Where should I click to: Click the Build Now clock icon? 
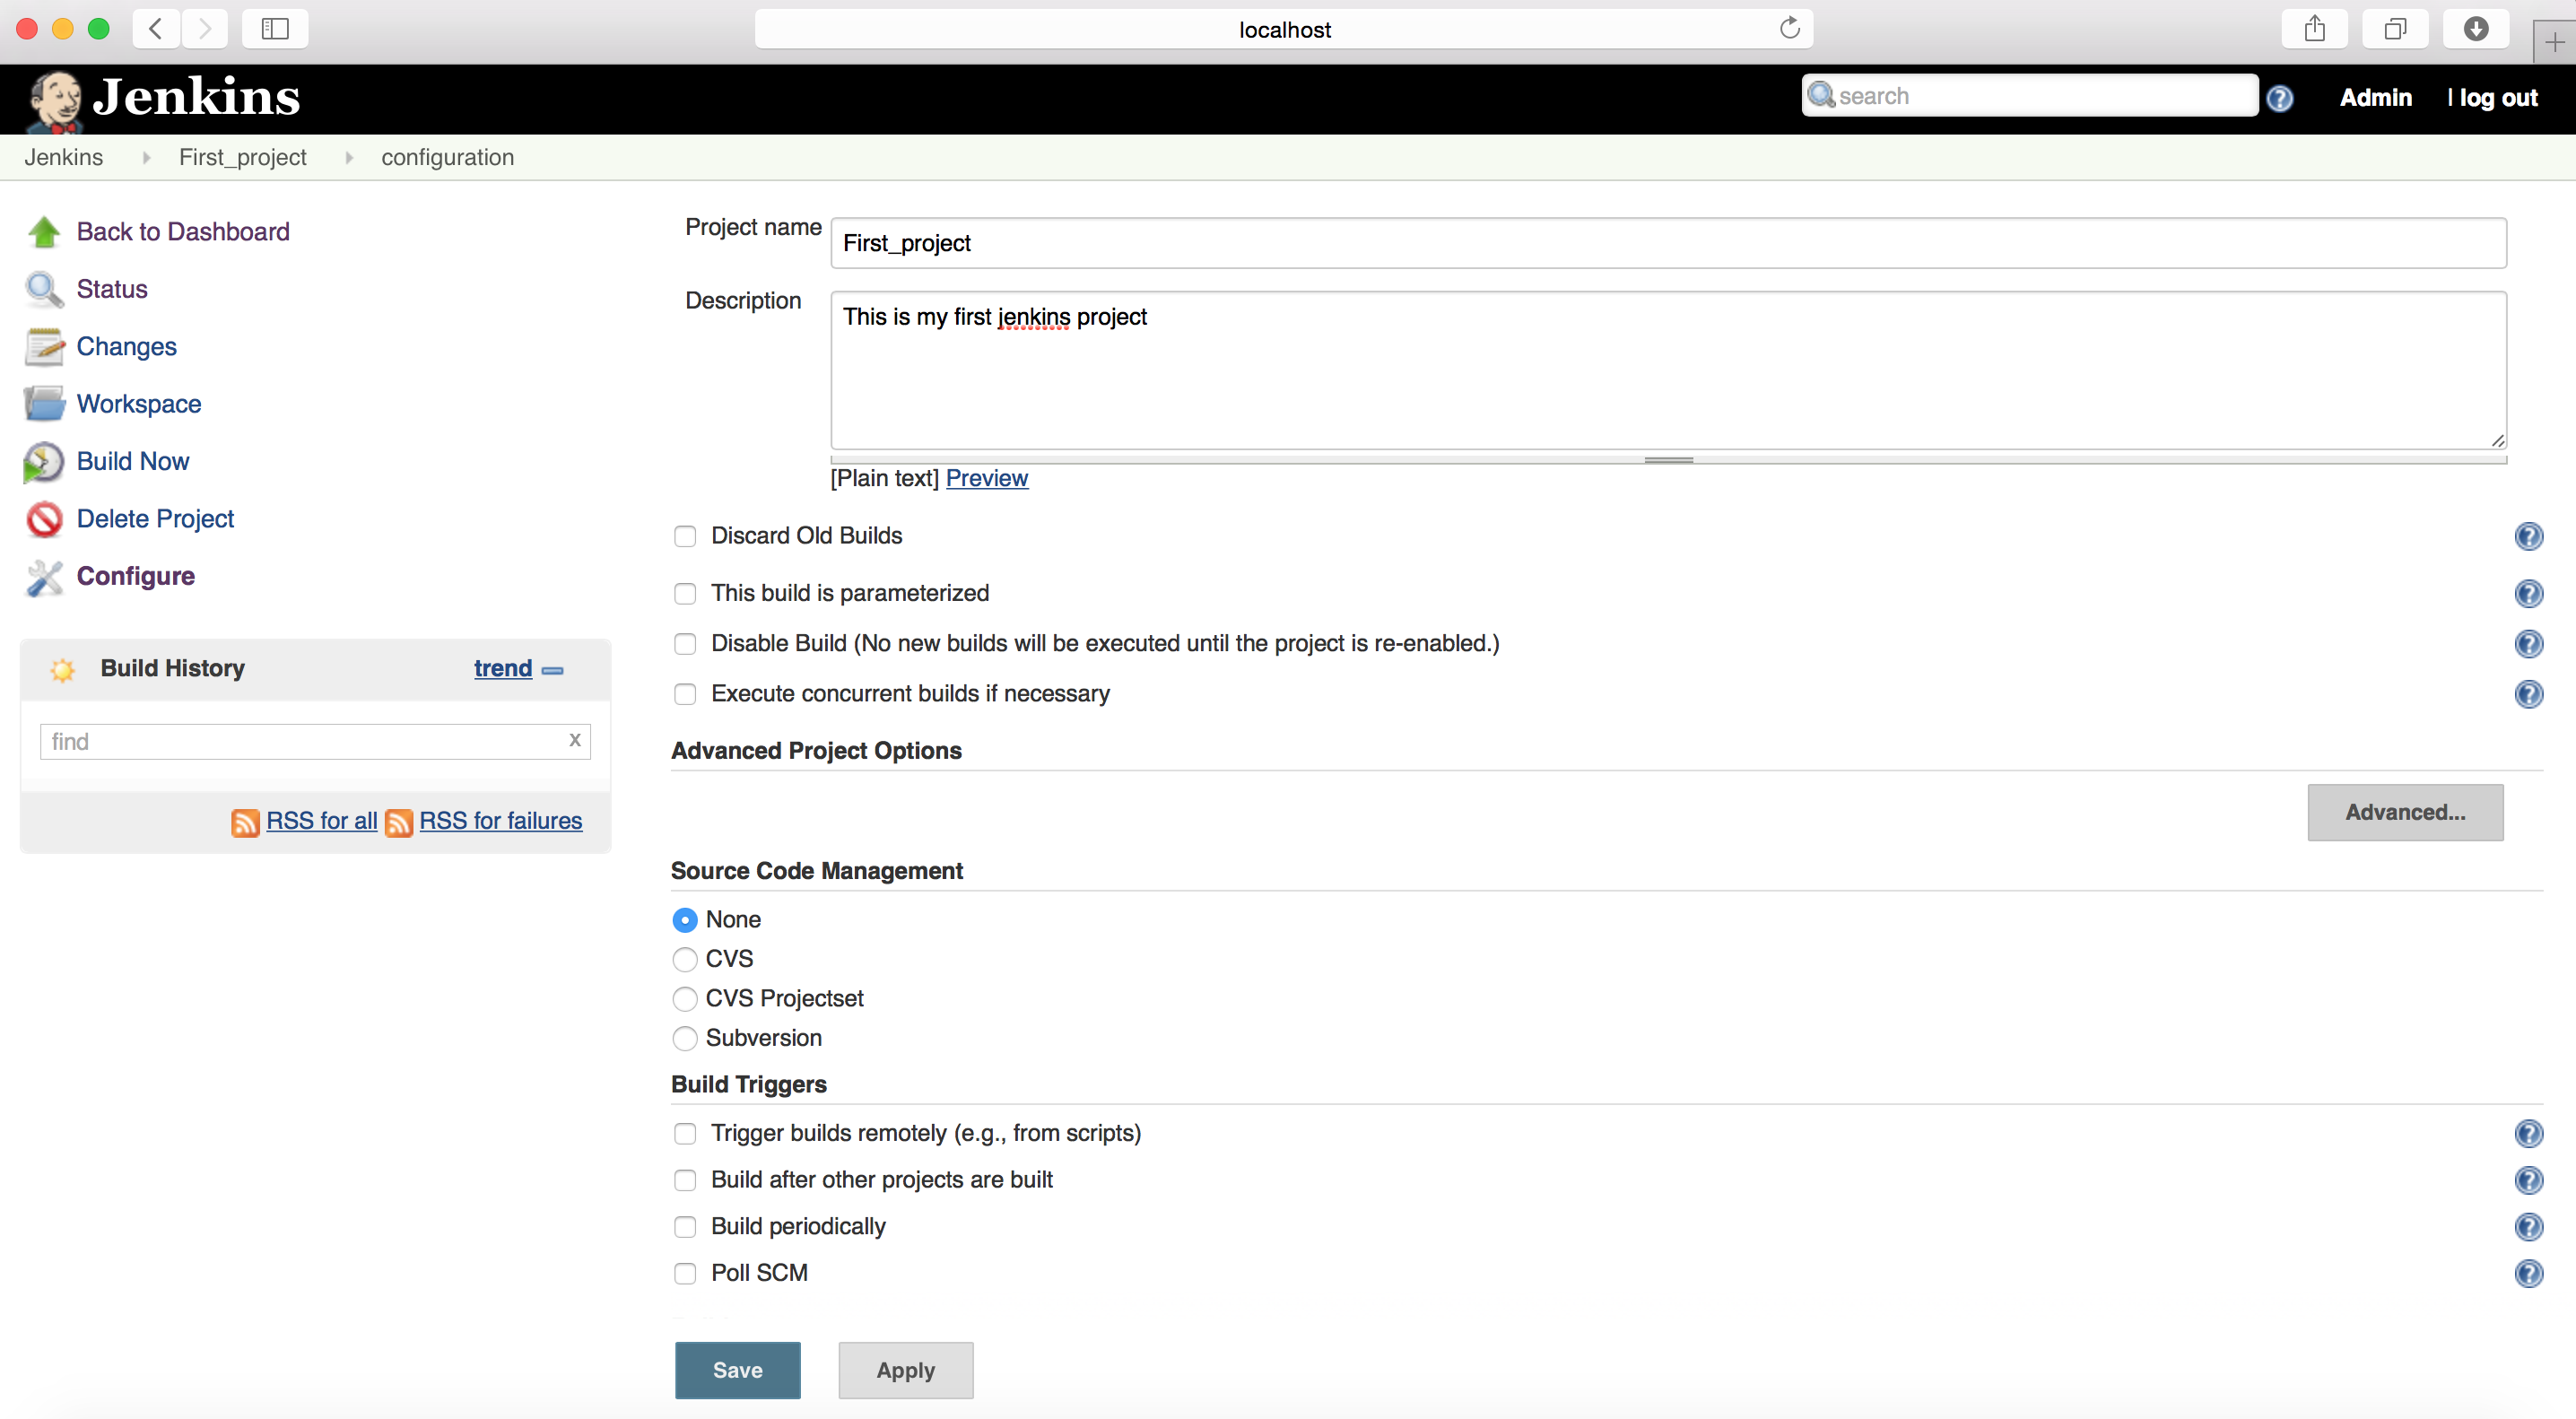pyautogui.click(x=44, y=462)
